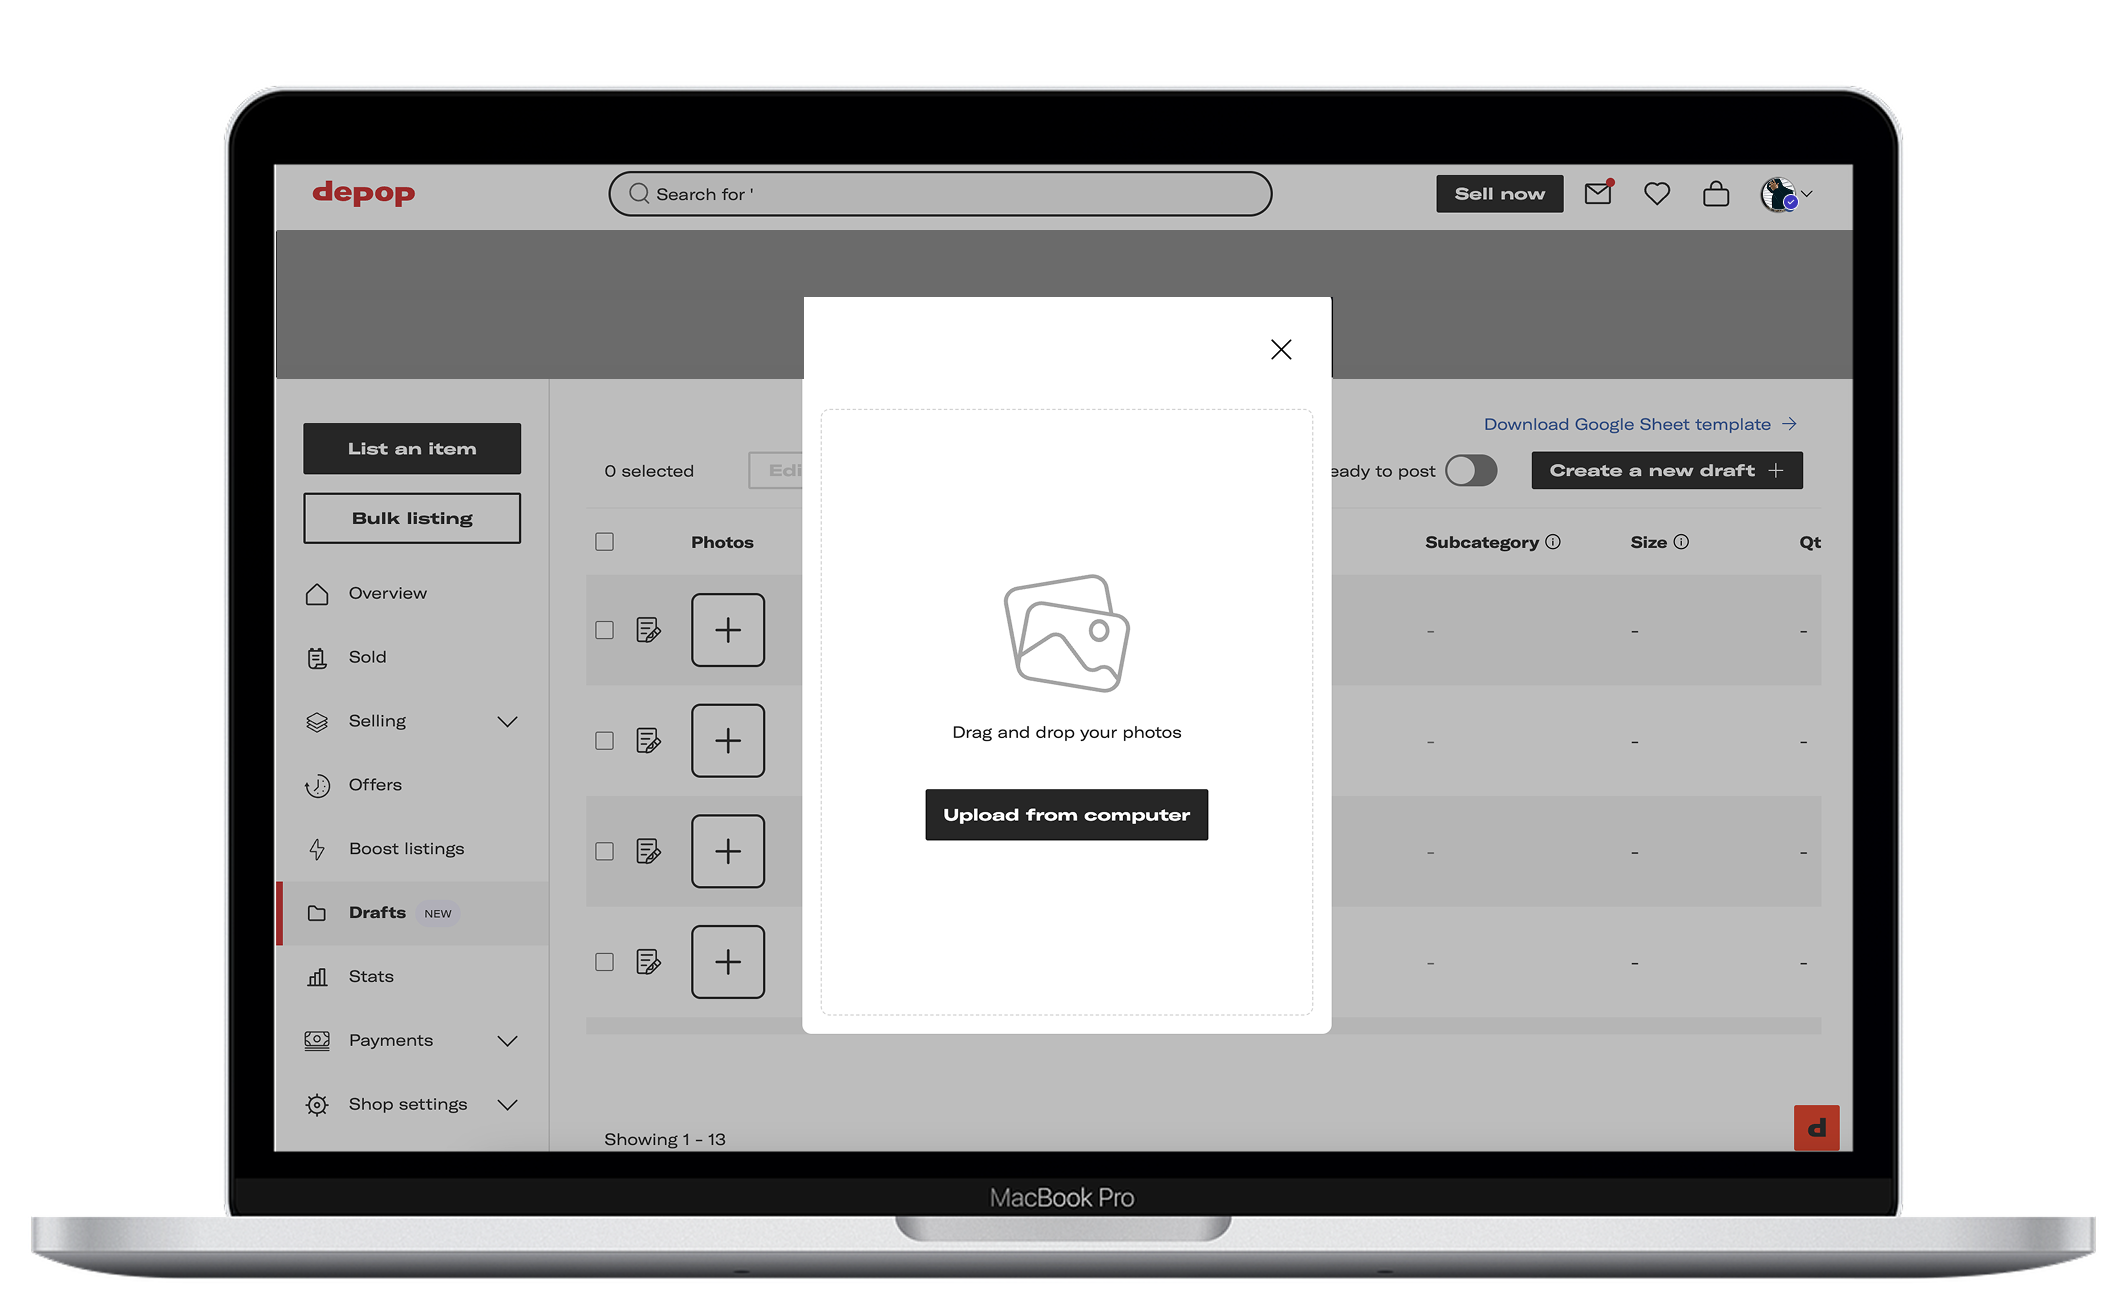Go to Stats in the sidebar
The width and height of the screenshot is (2127, 1316).
[x=371, y=976]
